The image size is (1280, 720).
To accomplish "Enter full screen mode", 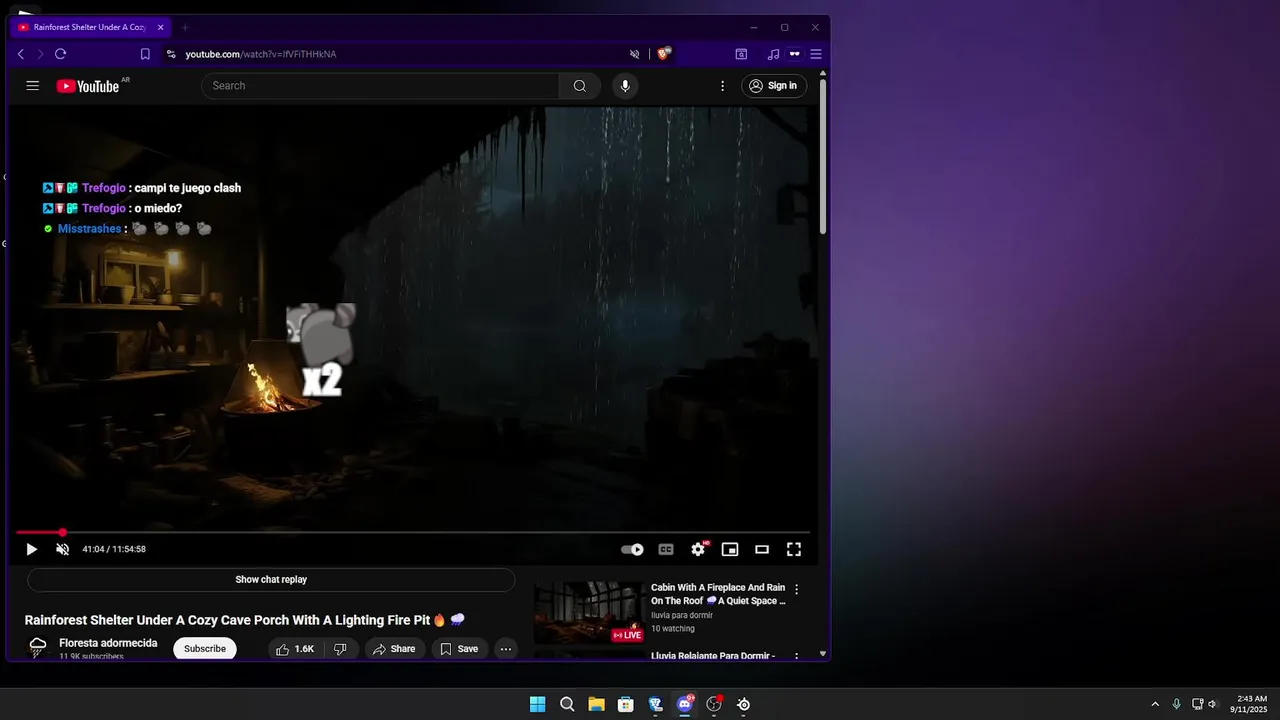I will (x=794, y=549).
